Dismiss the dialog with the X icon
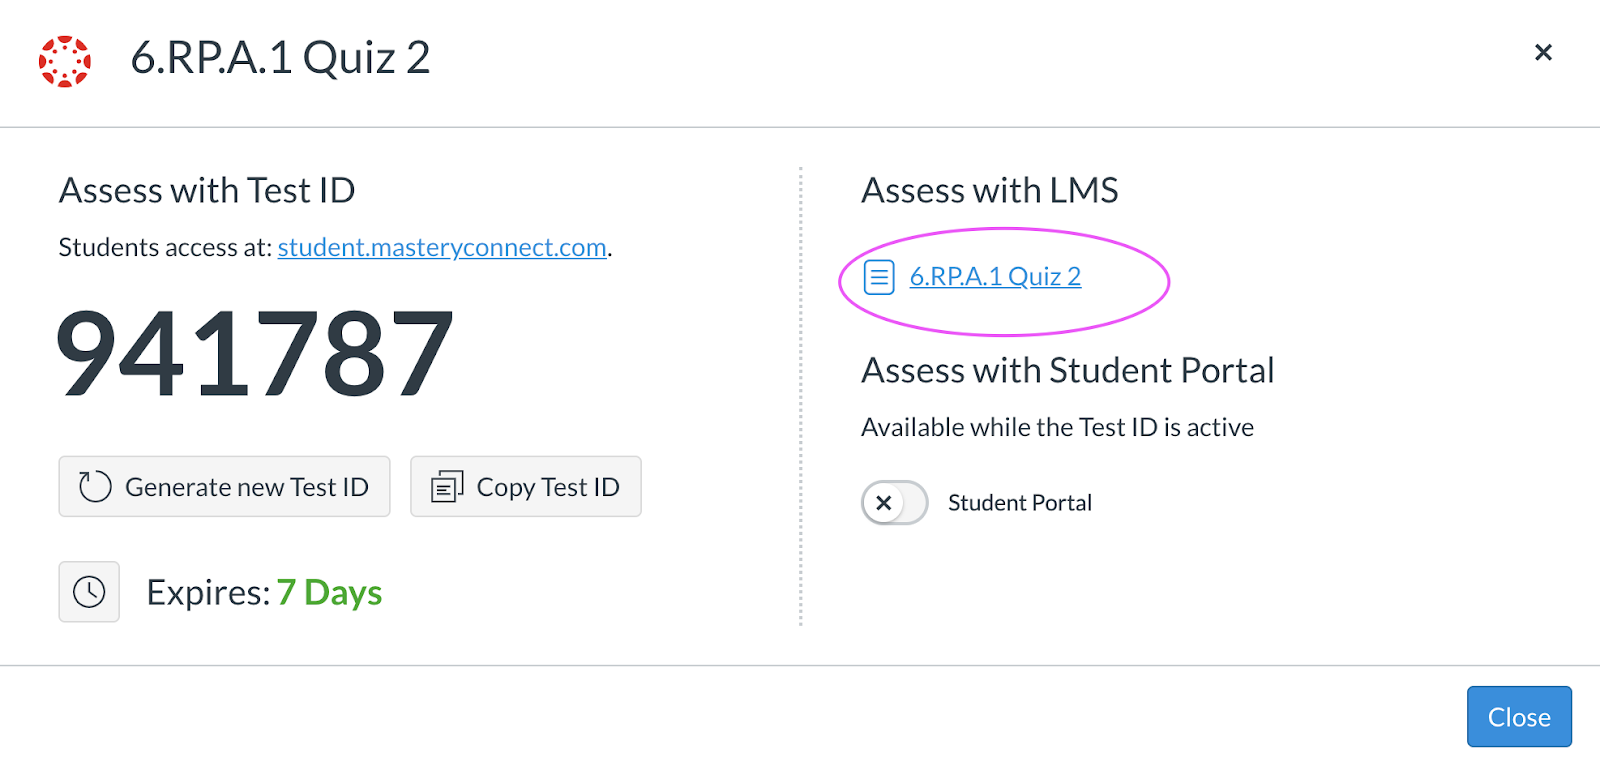Screen dimensions: 1600x762 tap(1543, 52)
